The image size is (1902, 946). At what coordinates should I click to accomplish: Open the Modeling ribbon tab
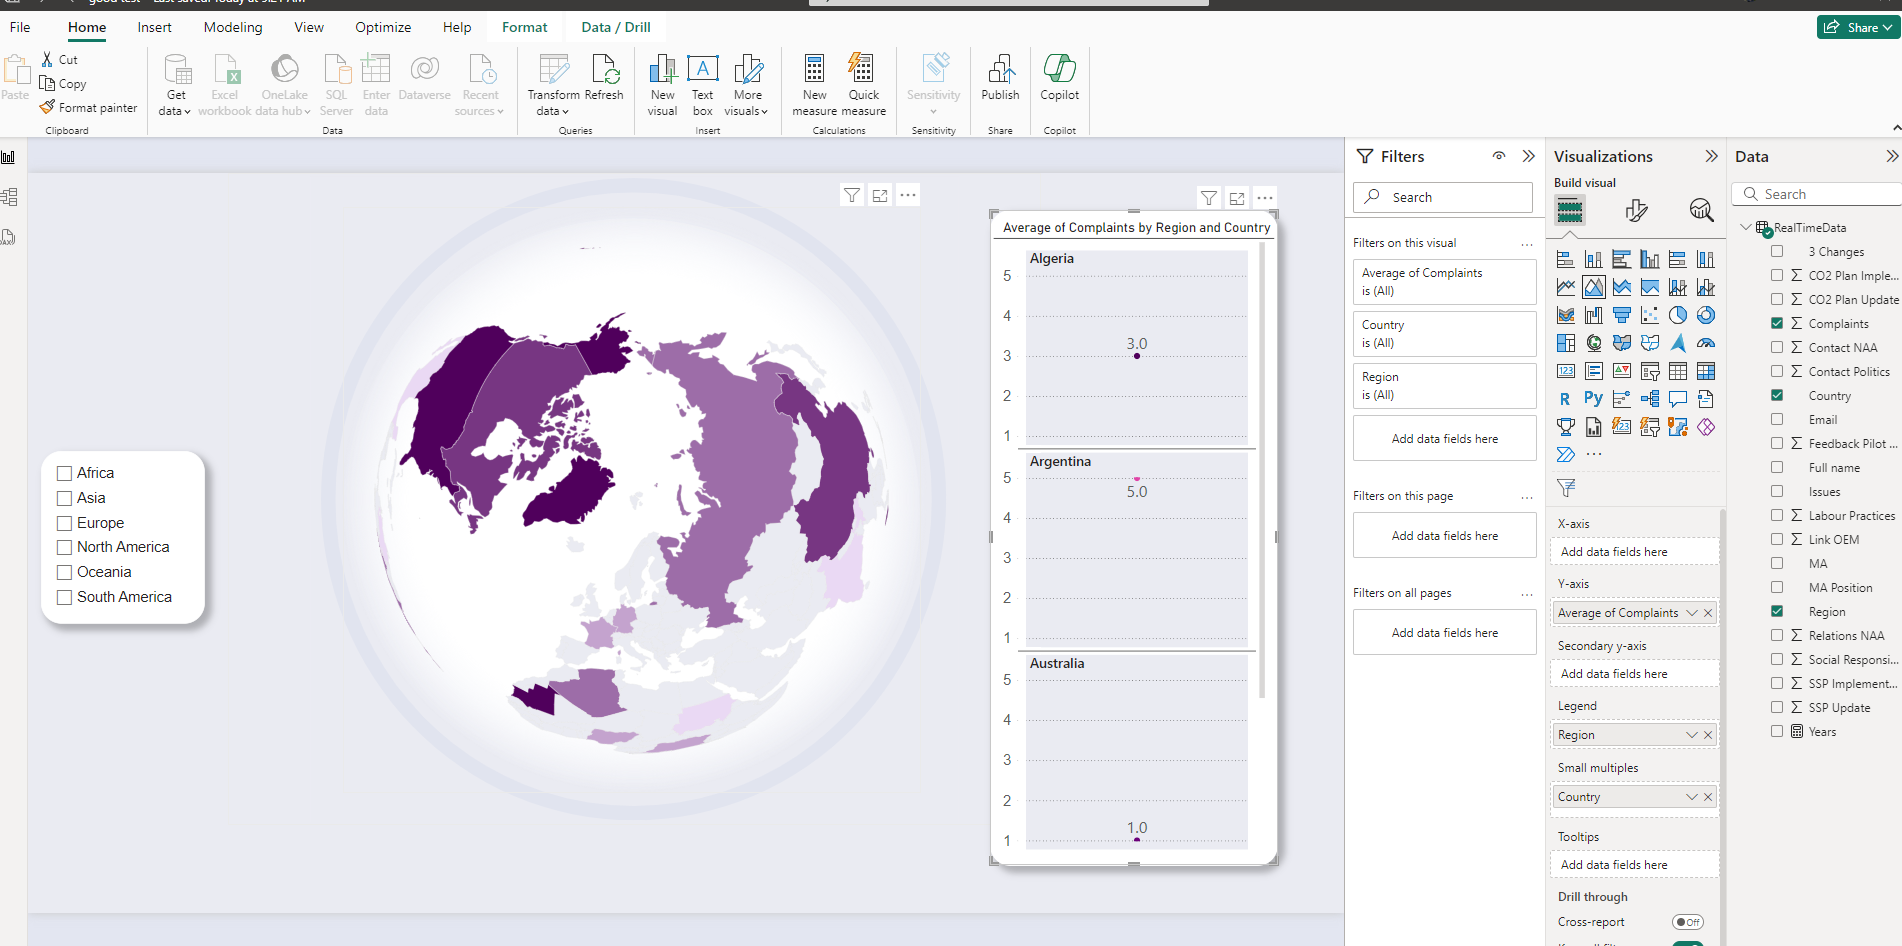click(x=233, y=27)
